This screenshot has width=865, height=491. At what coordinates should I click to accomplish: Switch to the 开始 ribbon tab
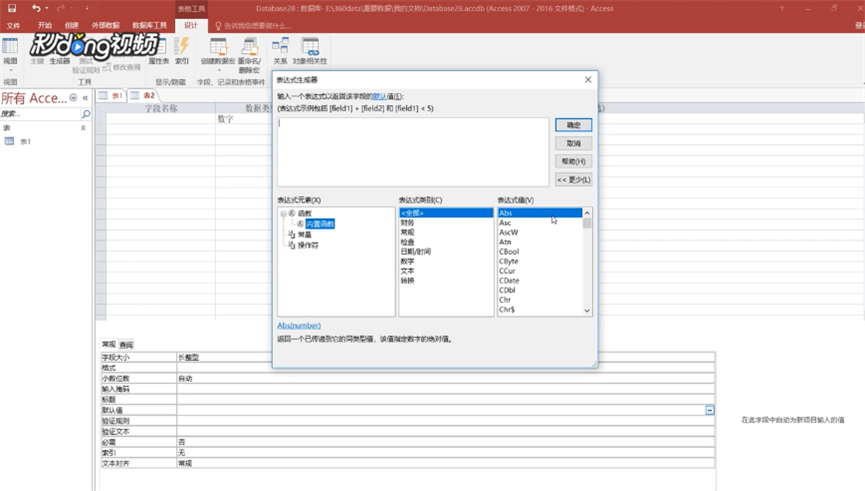pos(45,25)
